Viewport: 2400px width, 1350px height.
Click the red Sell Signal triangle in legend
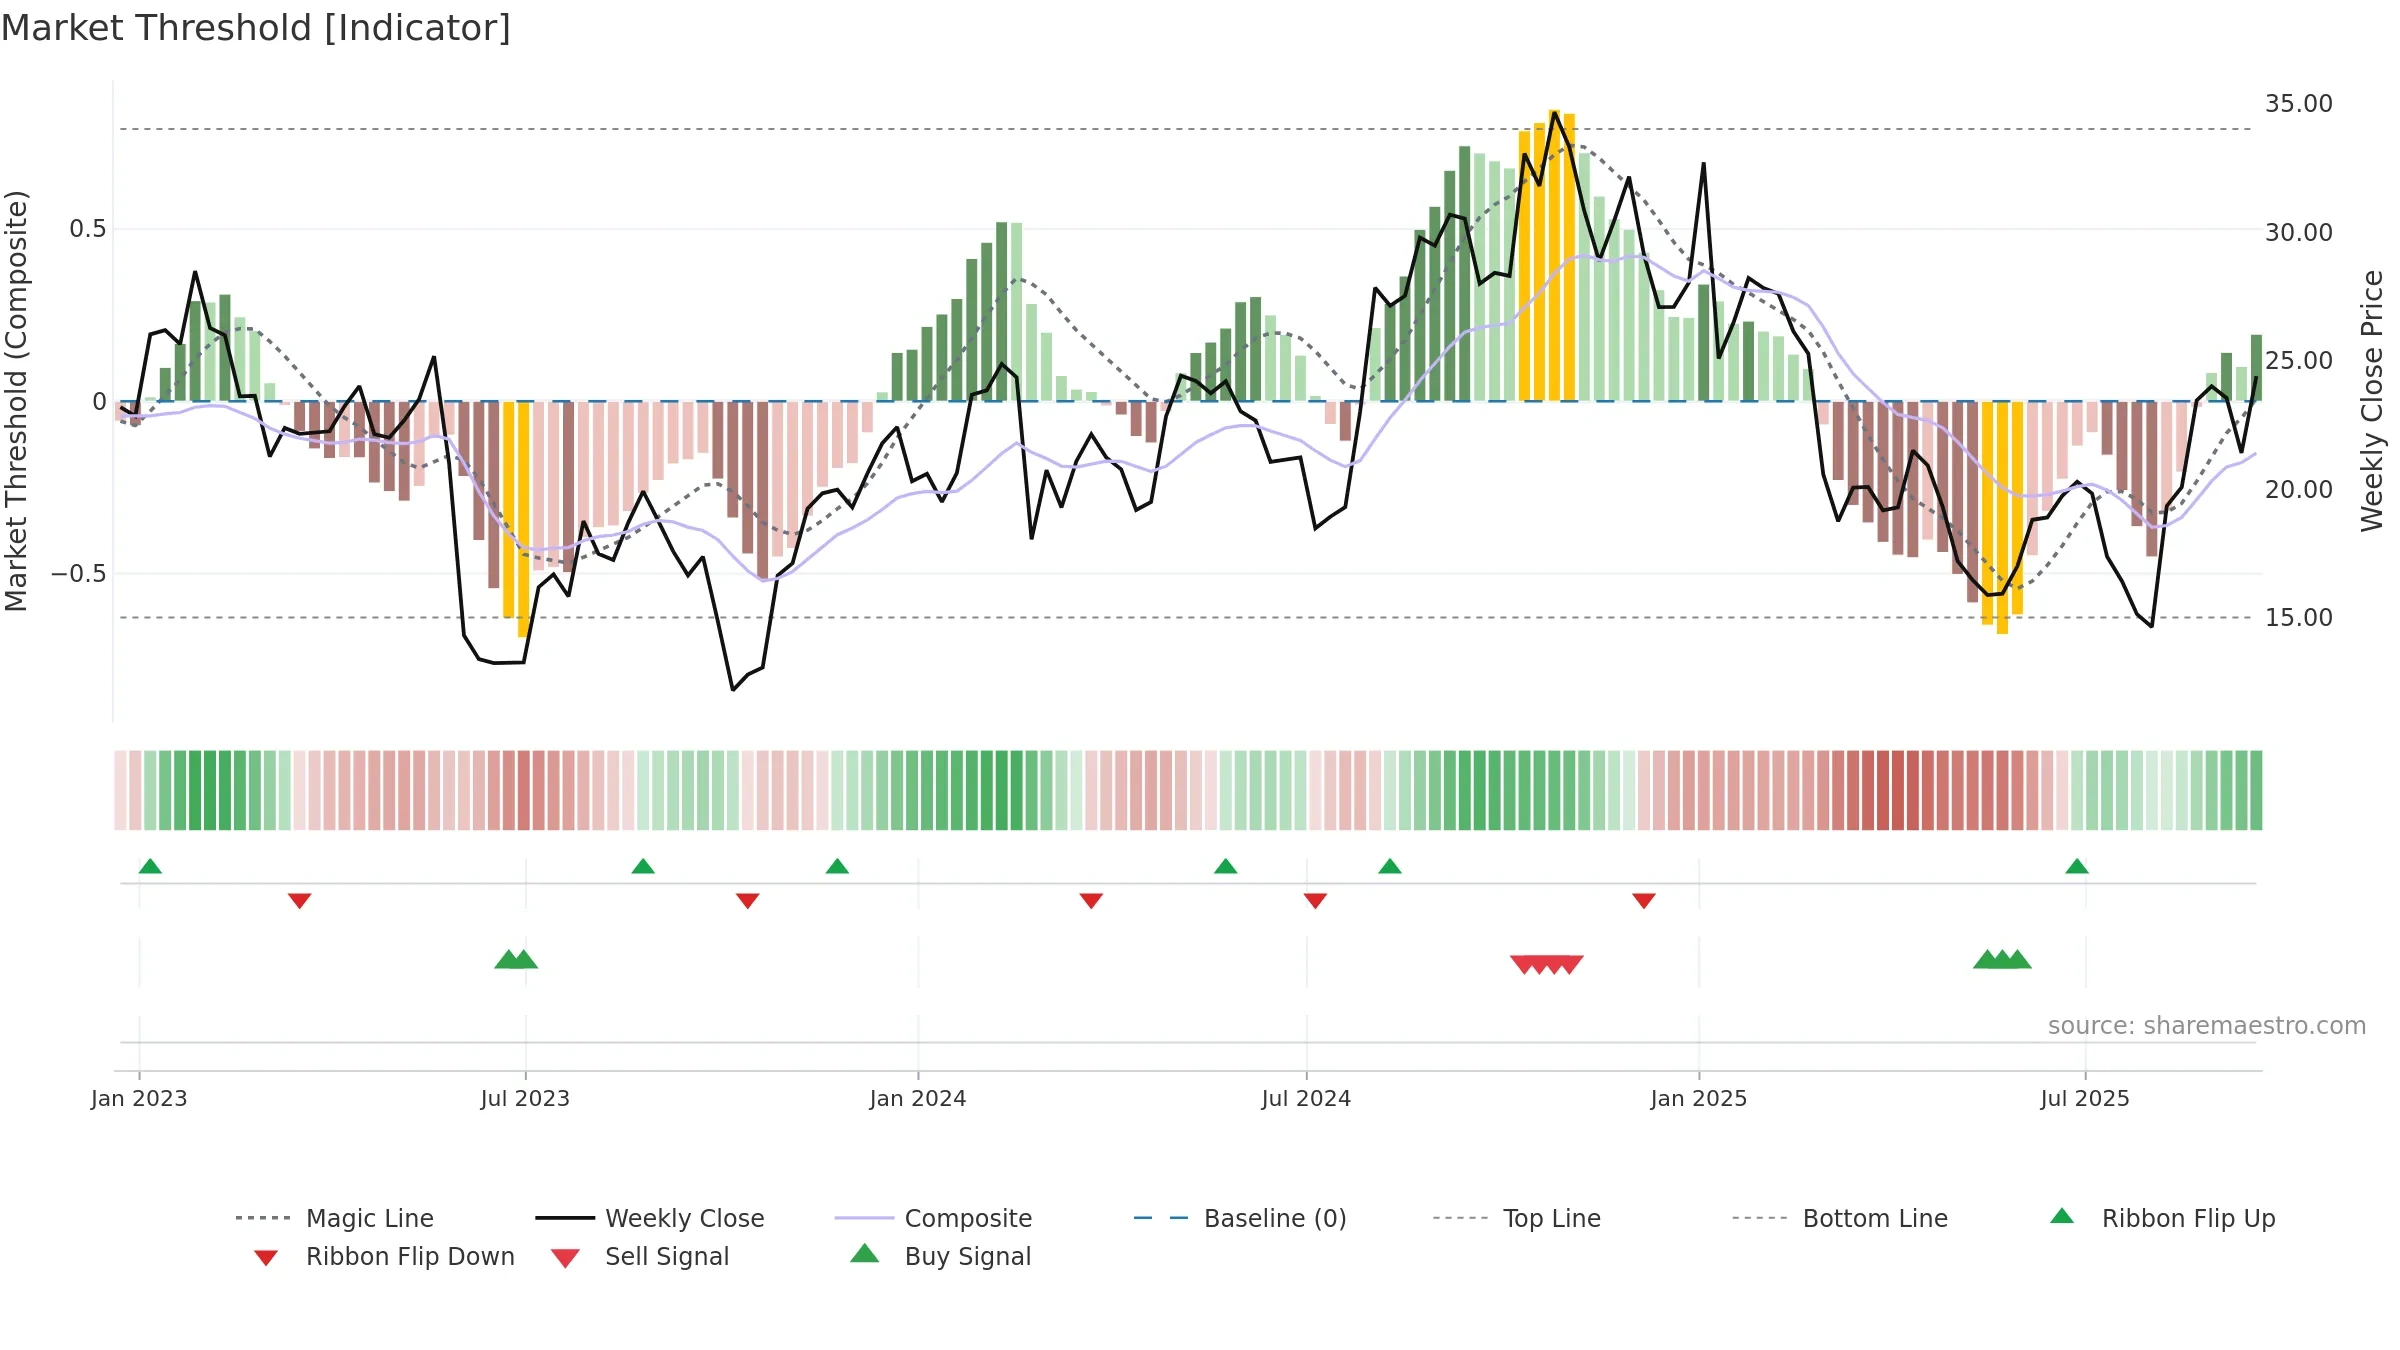[565, 1258]
